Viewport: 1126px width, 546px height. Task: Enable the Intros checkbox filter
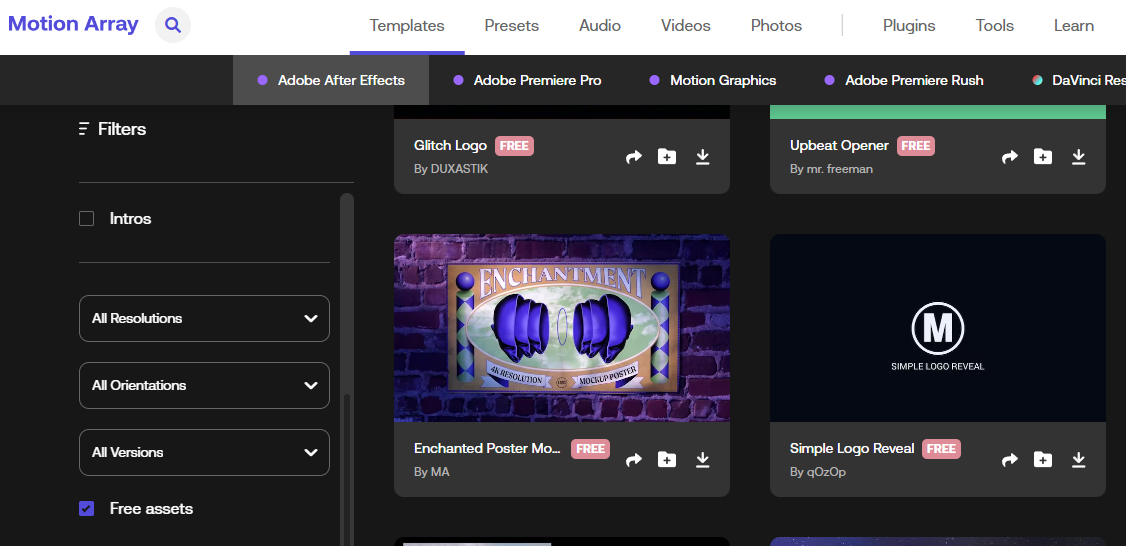[86, 218]
